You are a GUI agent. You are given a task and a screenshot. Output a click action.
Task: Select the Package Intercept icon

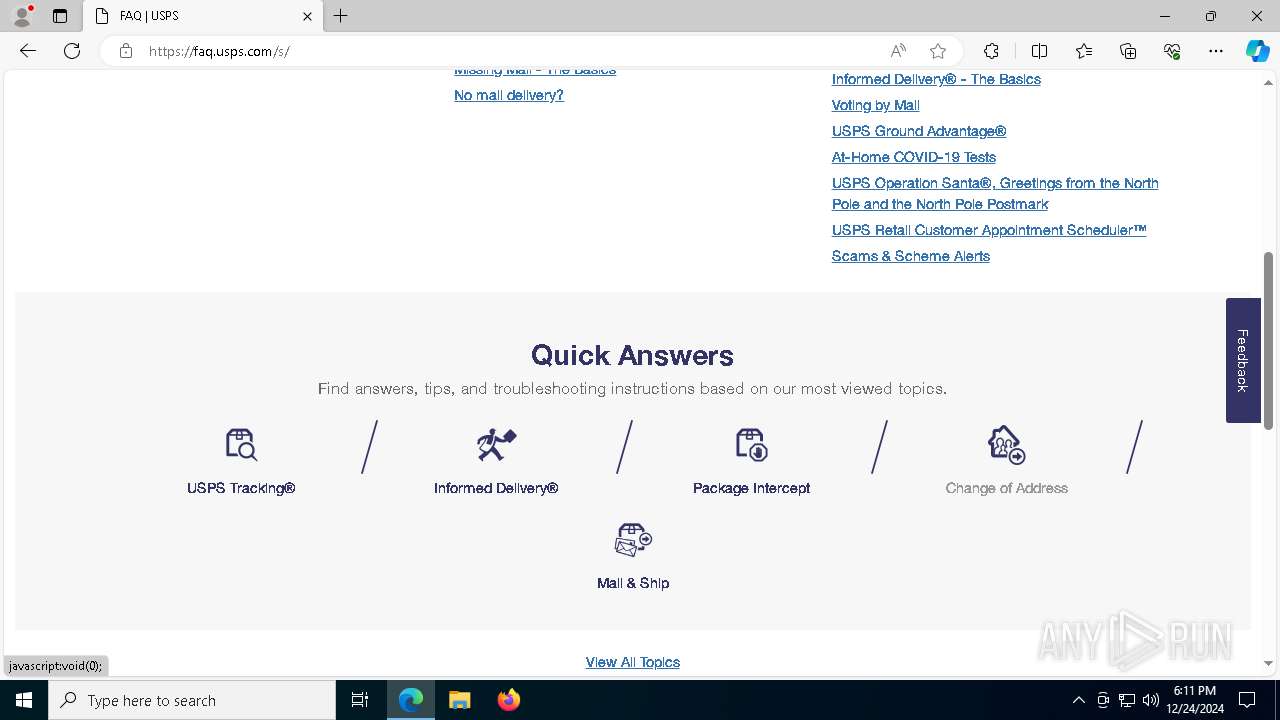tap(751, 444)
